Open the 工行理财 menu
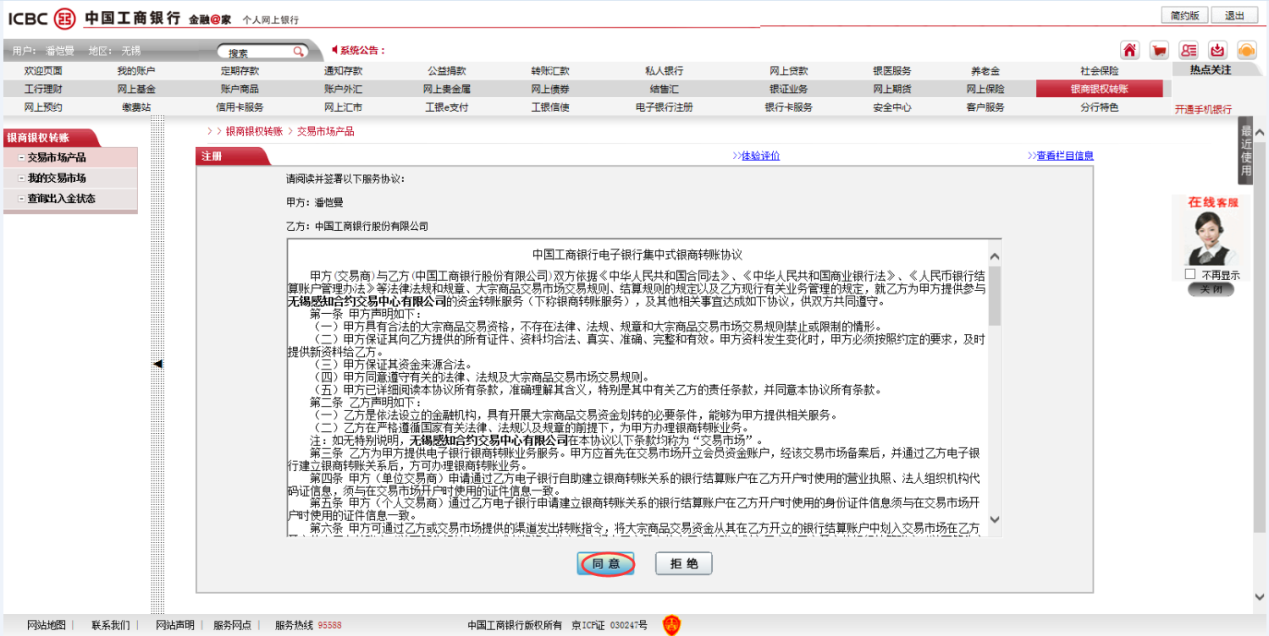Viewport: 1269px width, 636px height. (43, 89)
